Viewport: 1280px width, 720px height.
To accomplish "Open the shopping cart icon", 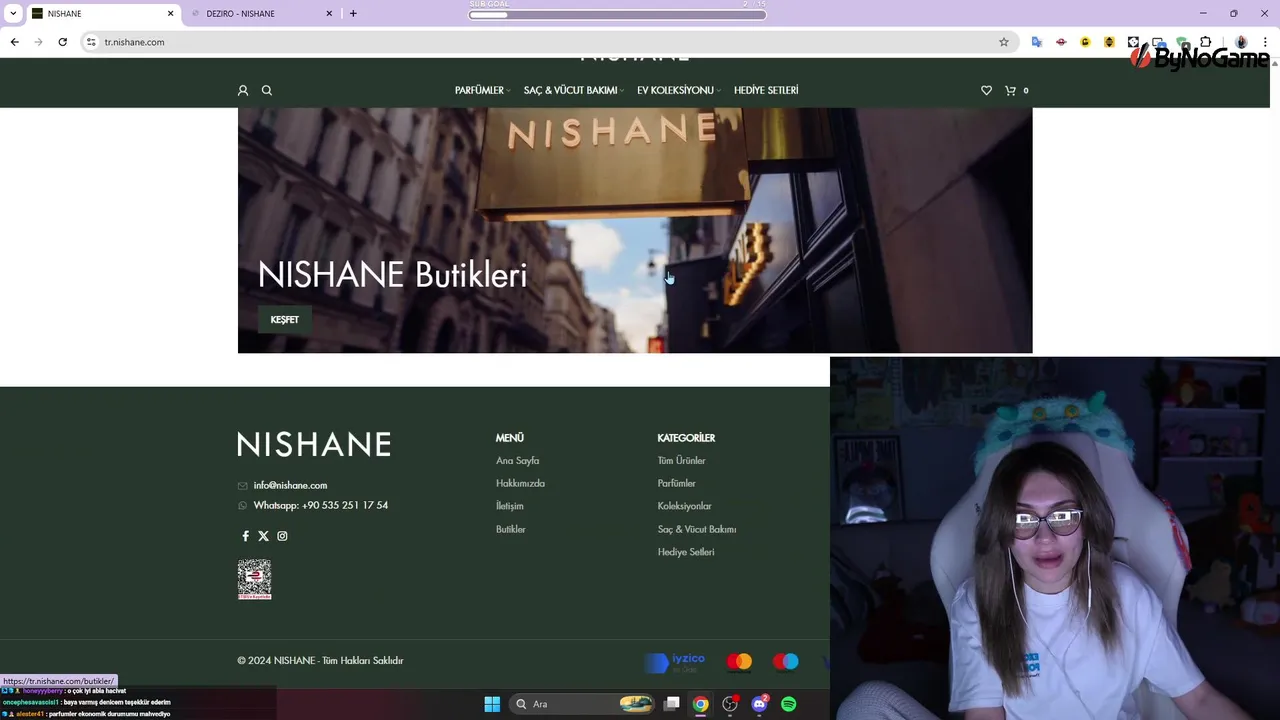I will click(1010, 90).
